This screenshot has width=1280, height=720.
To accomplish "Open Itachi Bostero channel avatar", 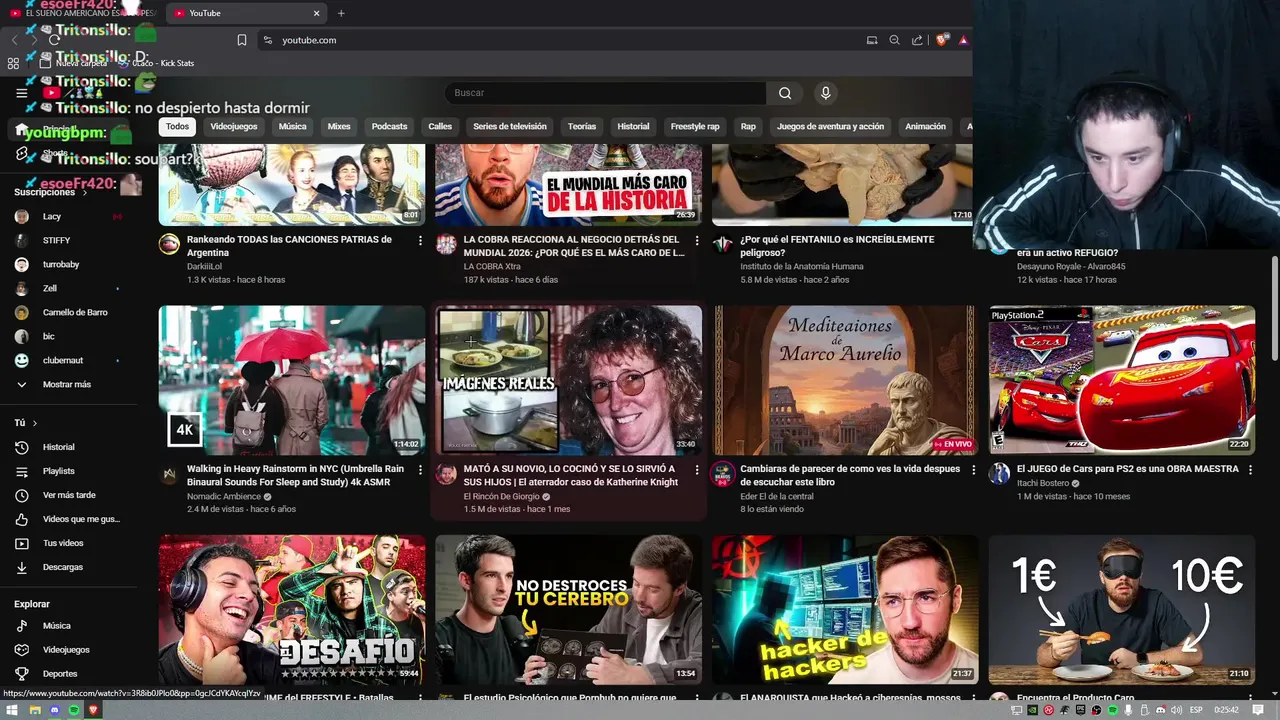I will pyautogui.click(x=999, y=473).
